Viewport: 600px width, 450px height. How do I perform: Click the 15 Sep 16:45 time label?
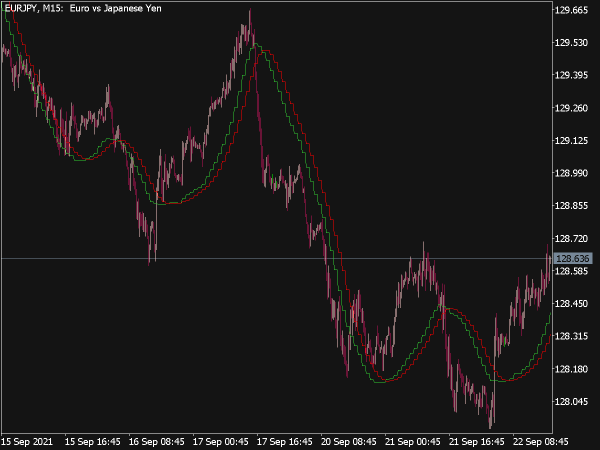coord(93,442)
